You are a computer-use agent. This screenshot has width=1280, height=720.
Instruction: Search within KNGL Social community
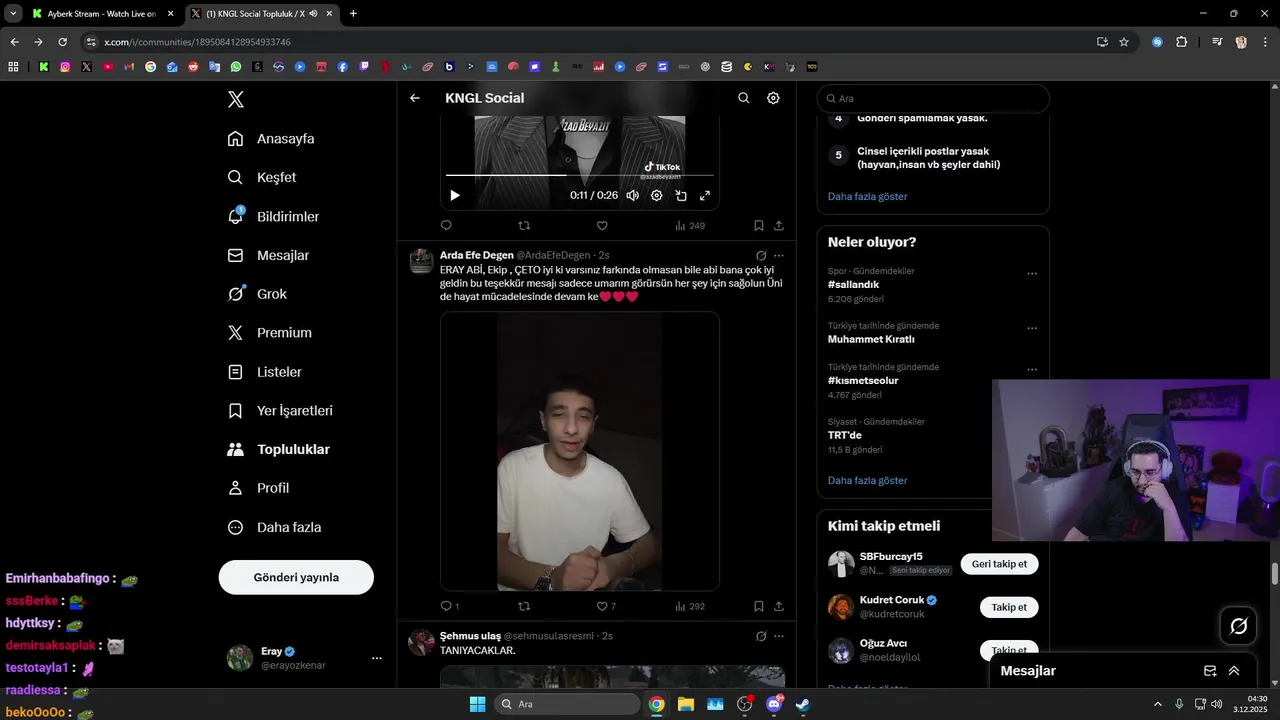click(743, 98)
